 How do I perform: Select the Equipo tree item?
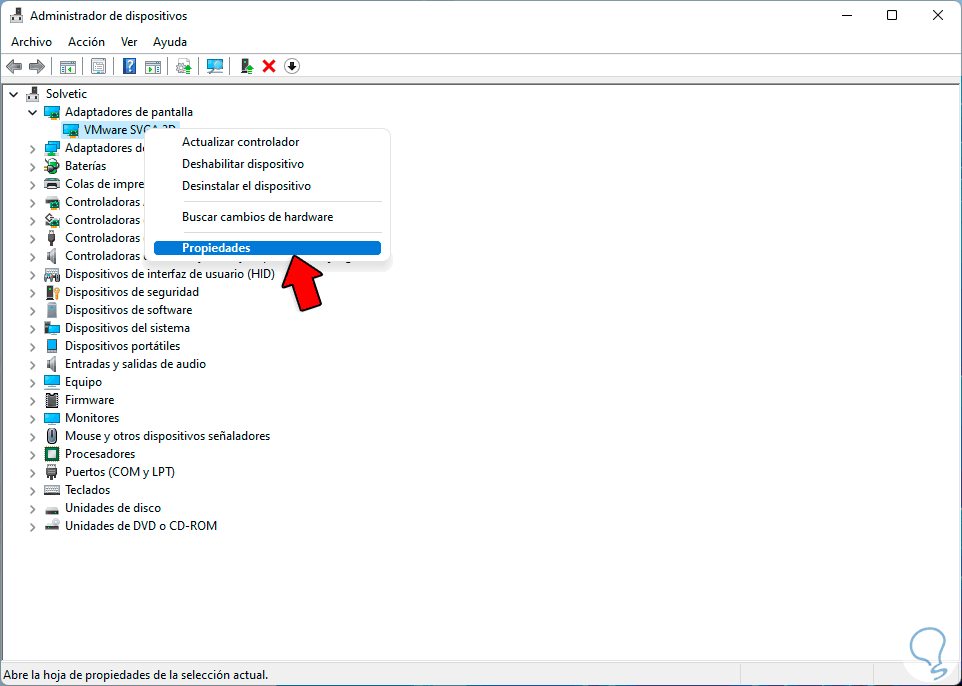click(83, 382)
